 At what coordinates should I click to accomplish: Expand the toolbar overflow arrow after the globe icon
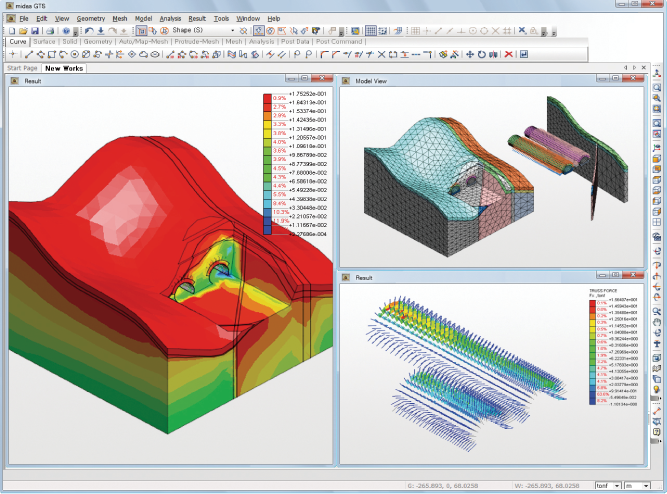click(x=76, y=32)
